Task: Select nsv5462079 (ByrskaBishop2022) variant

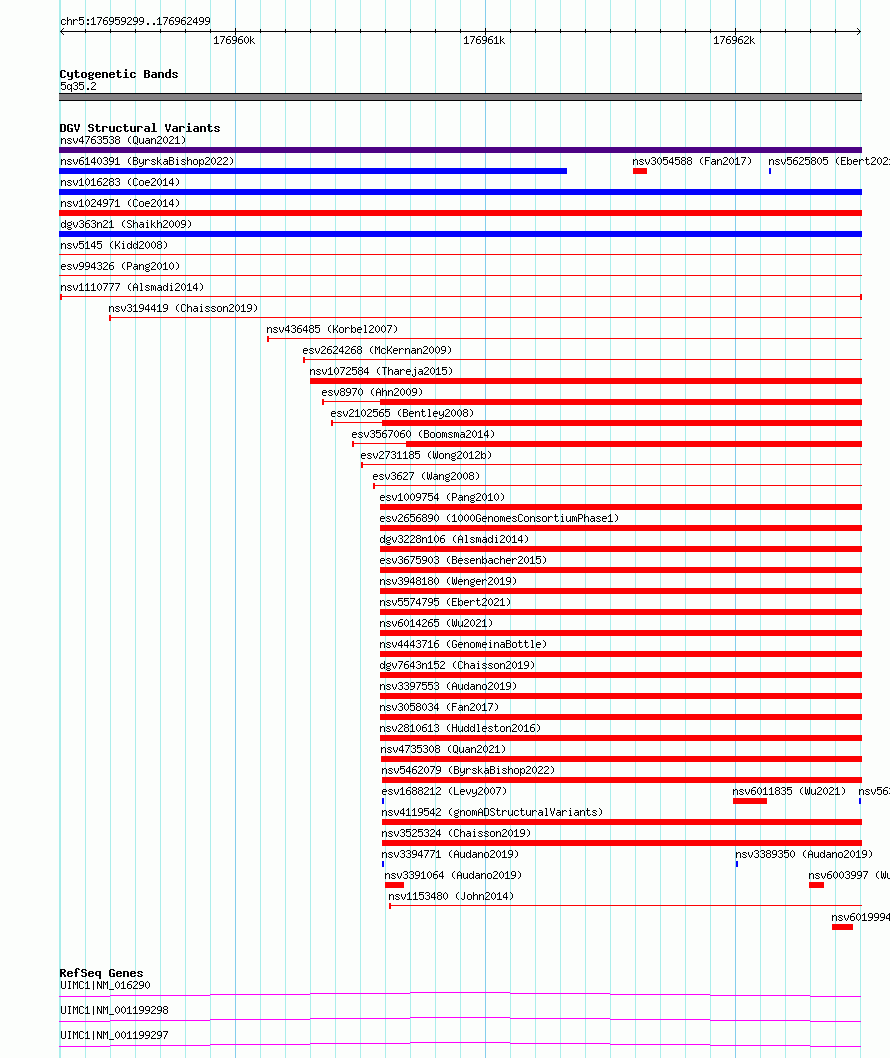Action: coord(468,769)
